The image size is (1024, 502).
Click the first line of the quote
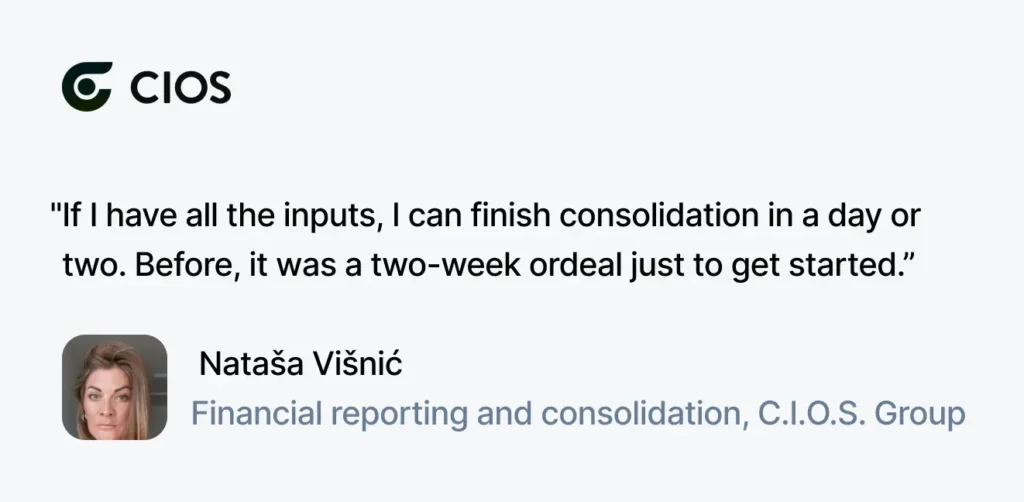pos(486,217)
